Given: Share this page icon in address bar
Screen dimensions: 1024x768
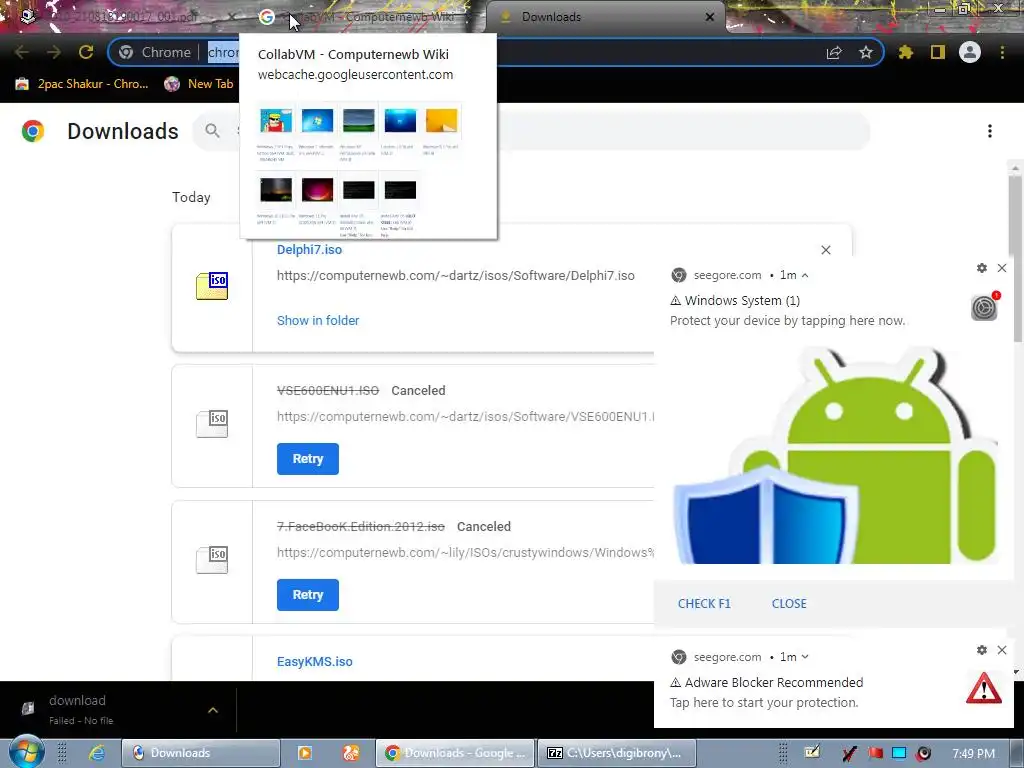Looking at the screenshot, I should click(x=834, y=52).
